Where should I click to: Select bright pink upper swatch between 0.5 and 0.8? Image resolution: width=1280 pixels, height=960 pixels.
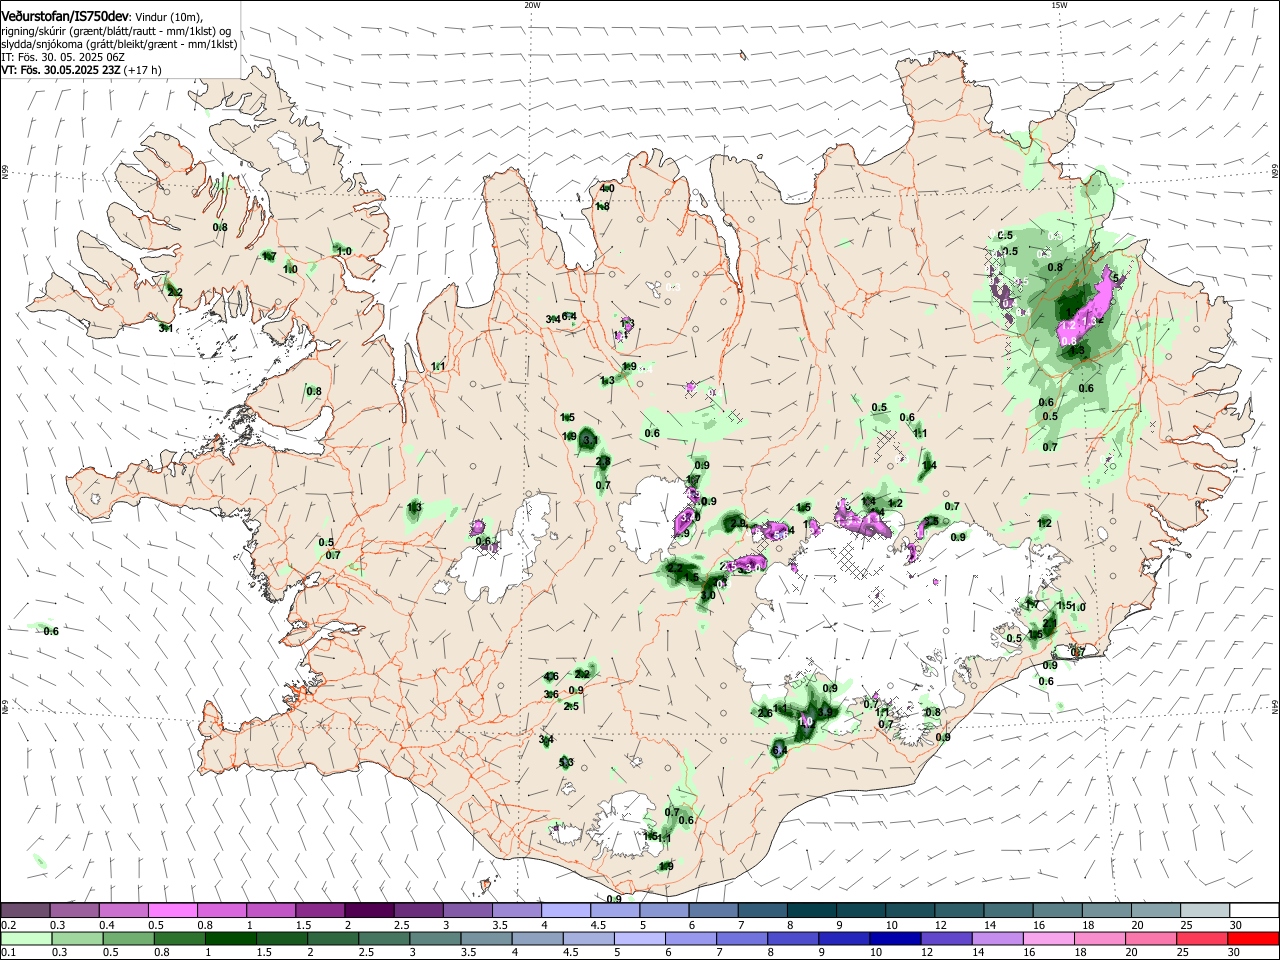coord(172,911)
